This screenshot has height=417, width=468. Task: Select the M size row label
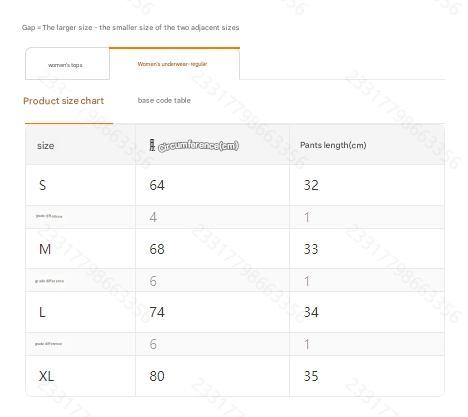click(45, 249)
